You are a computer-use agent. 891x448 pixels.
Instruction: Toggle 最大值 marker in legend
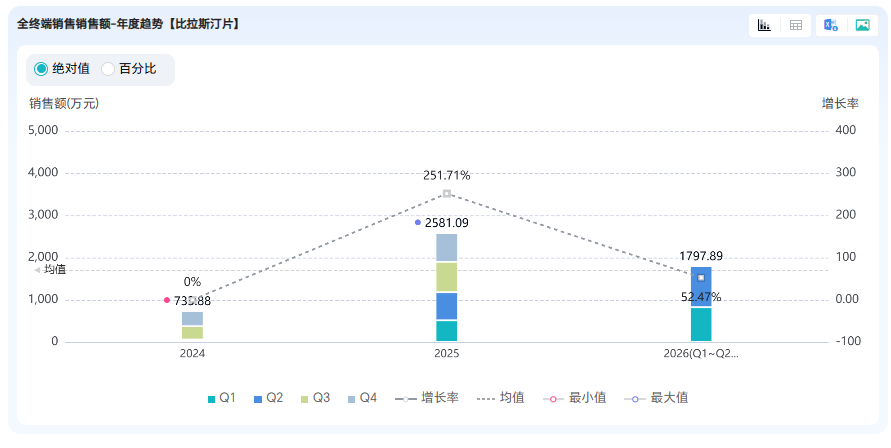point(656,398)
